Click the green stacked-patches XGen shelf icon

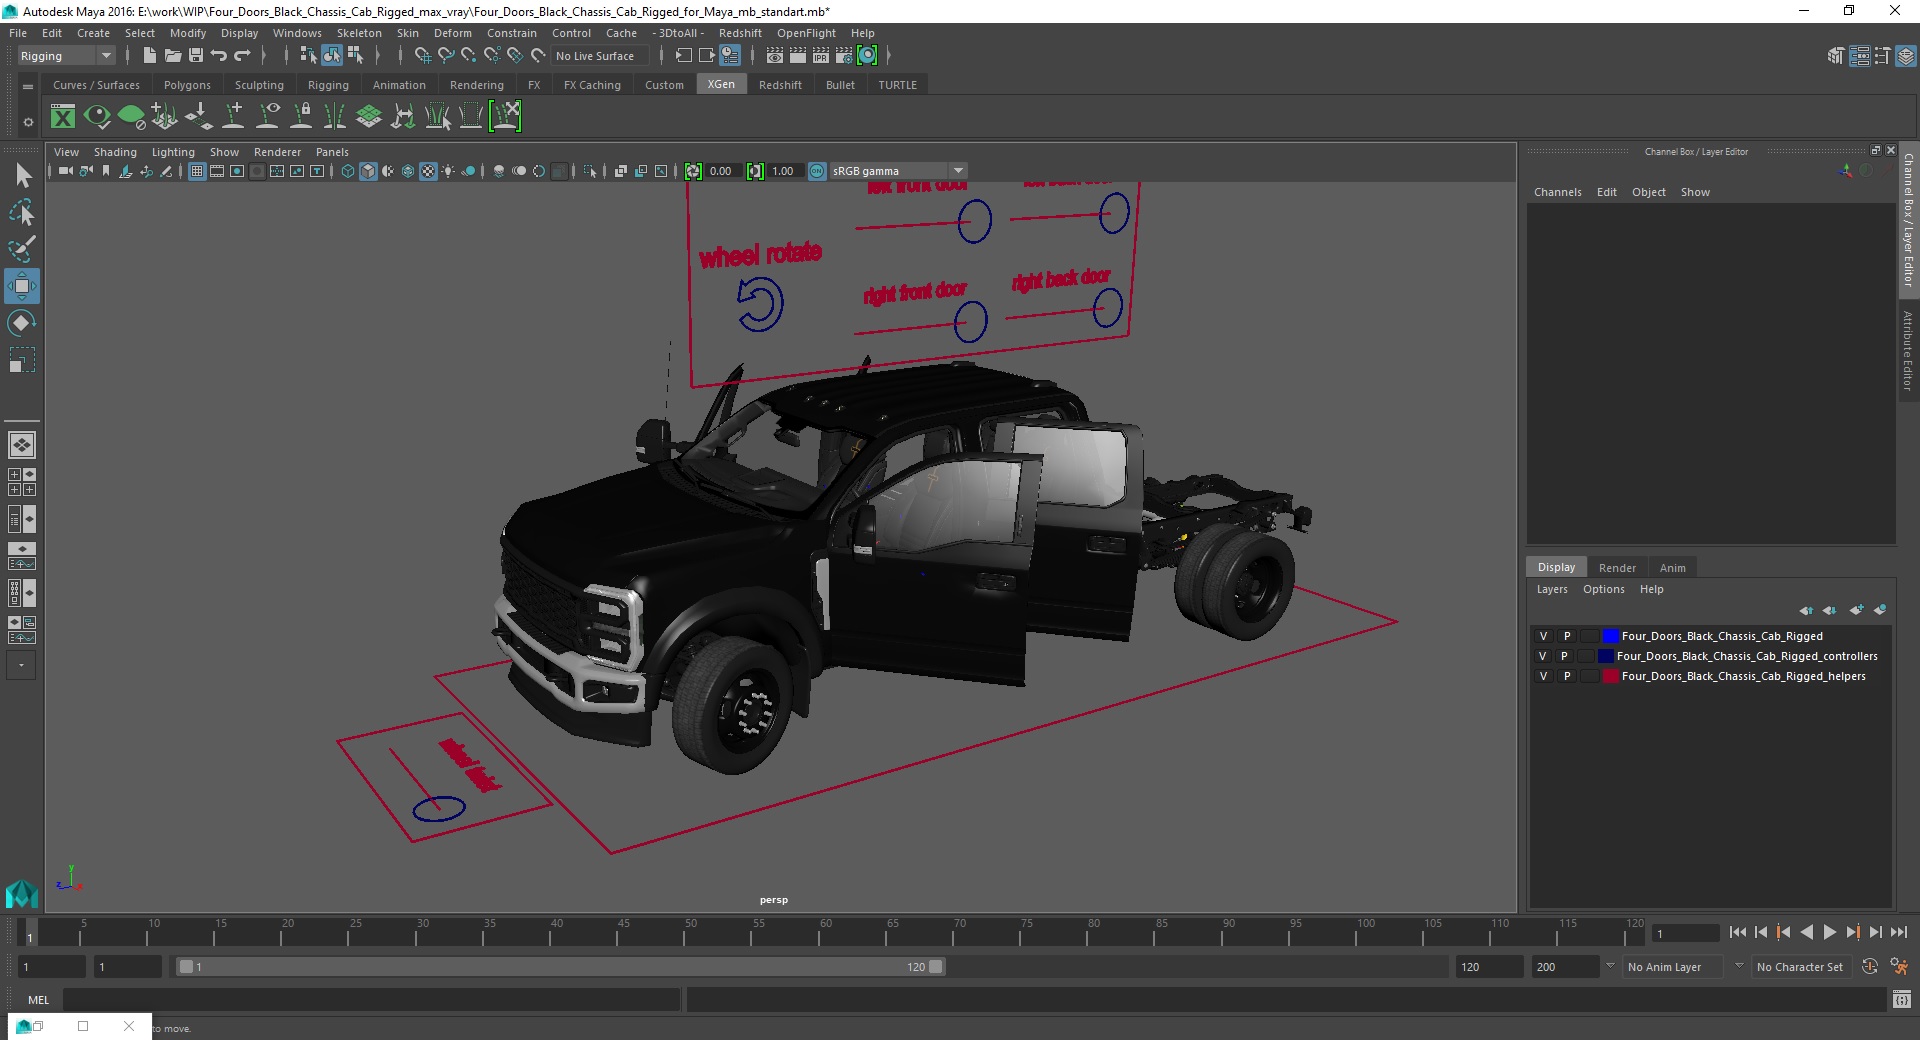pos(369,117)
